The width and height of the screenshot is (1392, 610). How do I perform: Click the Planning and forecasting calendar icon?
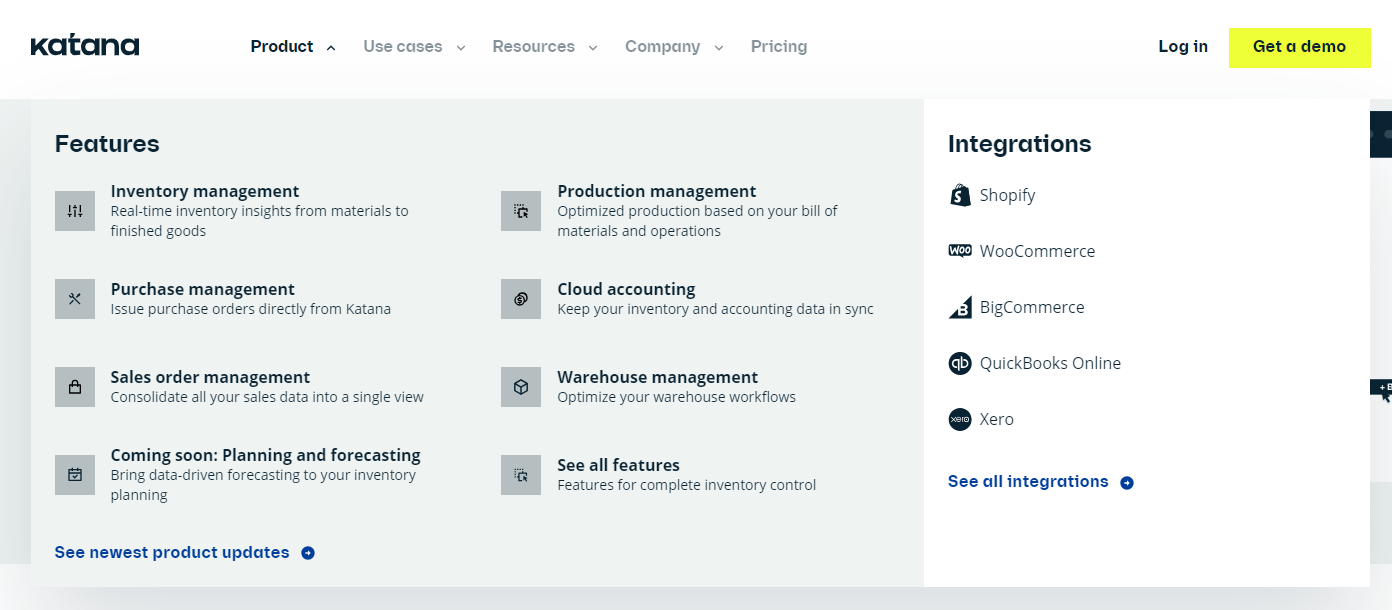[75, 475]
